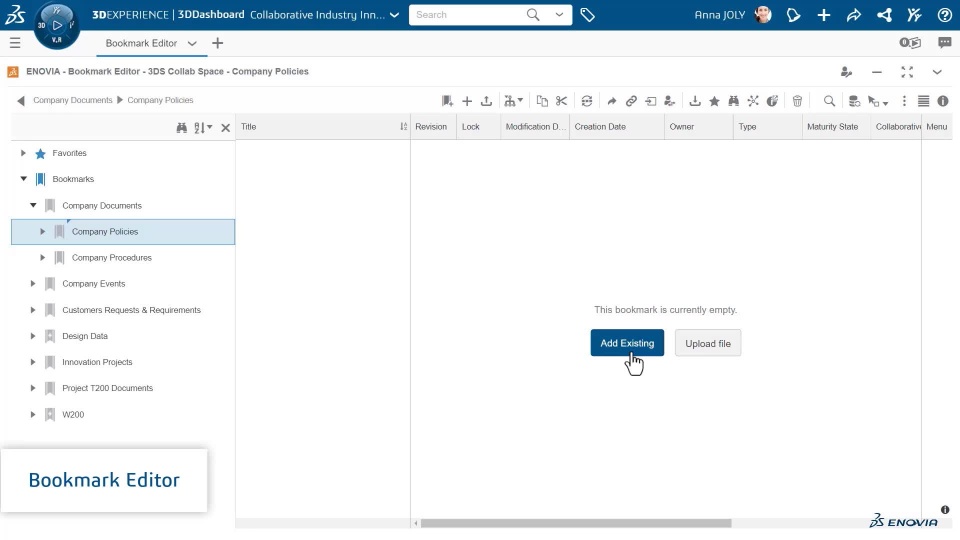Click the plus add-content toolbar icon
960x540 pixels.
[x=467, y=101]
